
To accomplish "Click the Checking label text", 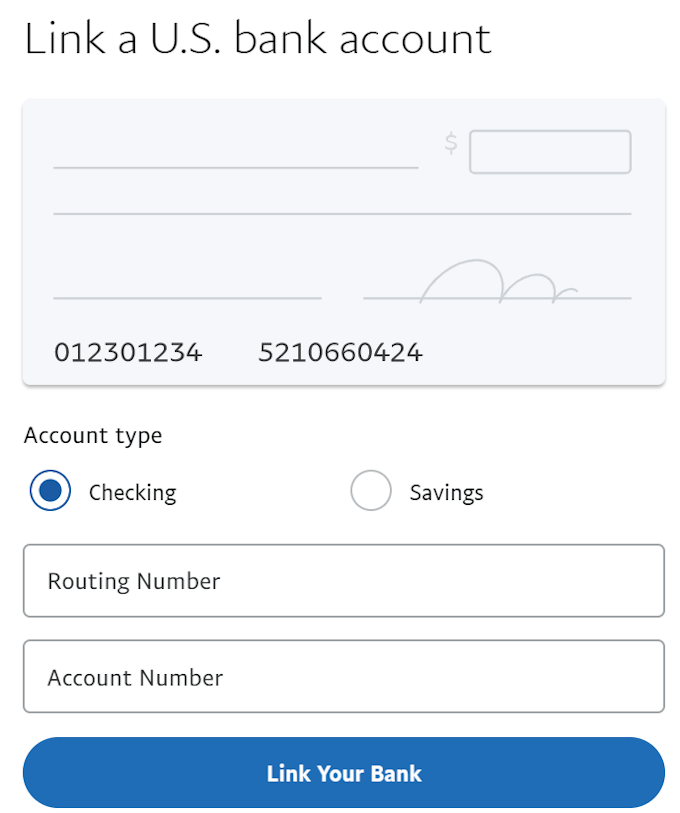I will [133, 492].
